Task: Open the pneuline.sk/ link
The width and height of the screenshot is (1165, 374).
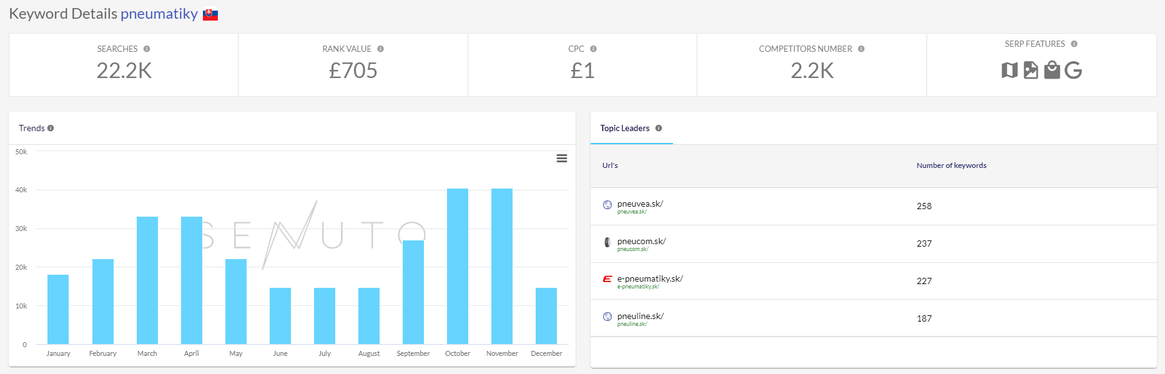Action: click(640, 315)
